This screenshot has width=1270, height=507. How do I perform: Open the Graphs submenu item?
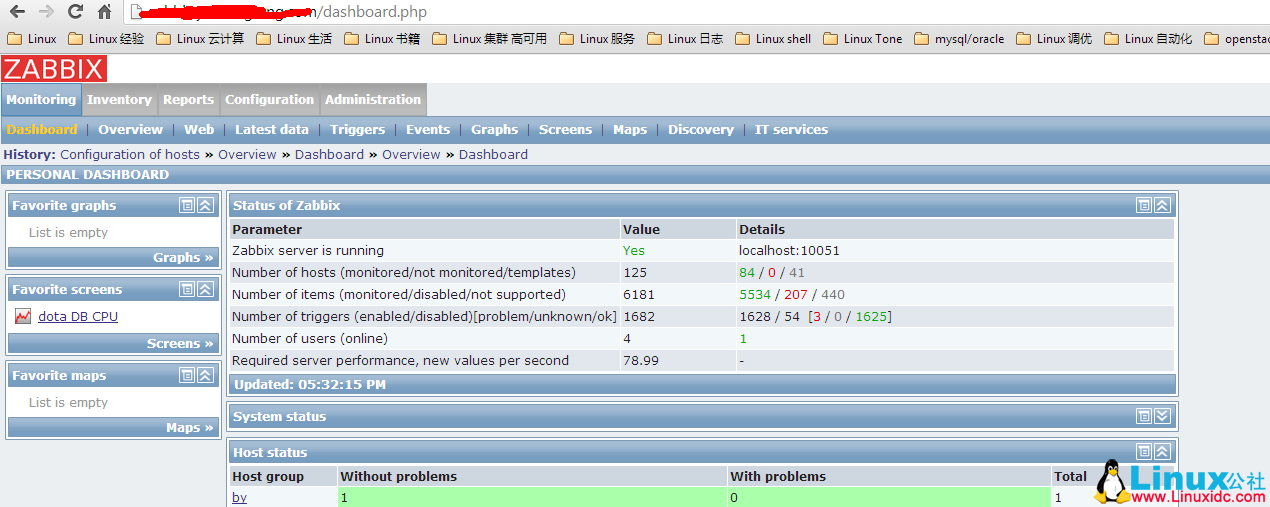click(494, 129)
